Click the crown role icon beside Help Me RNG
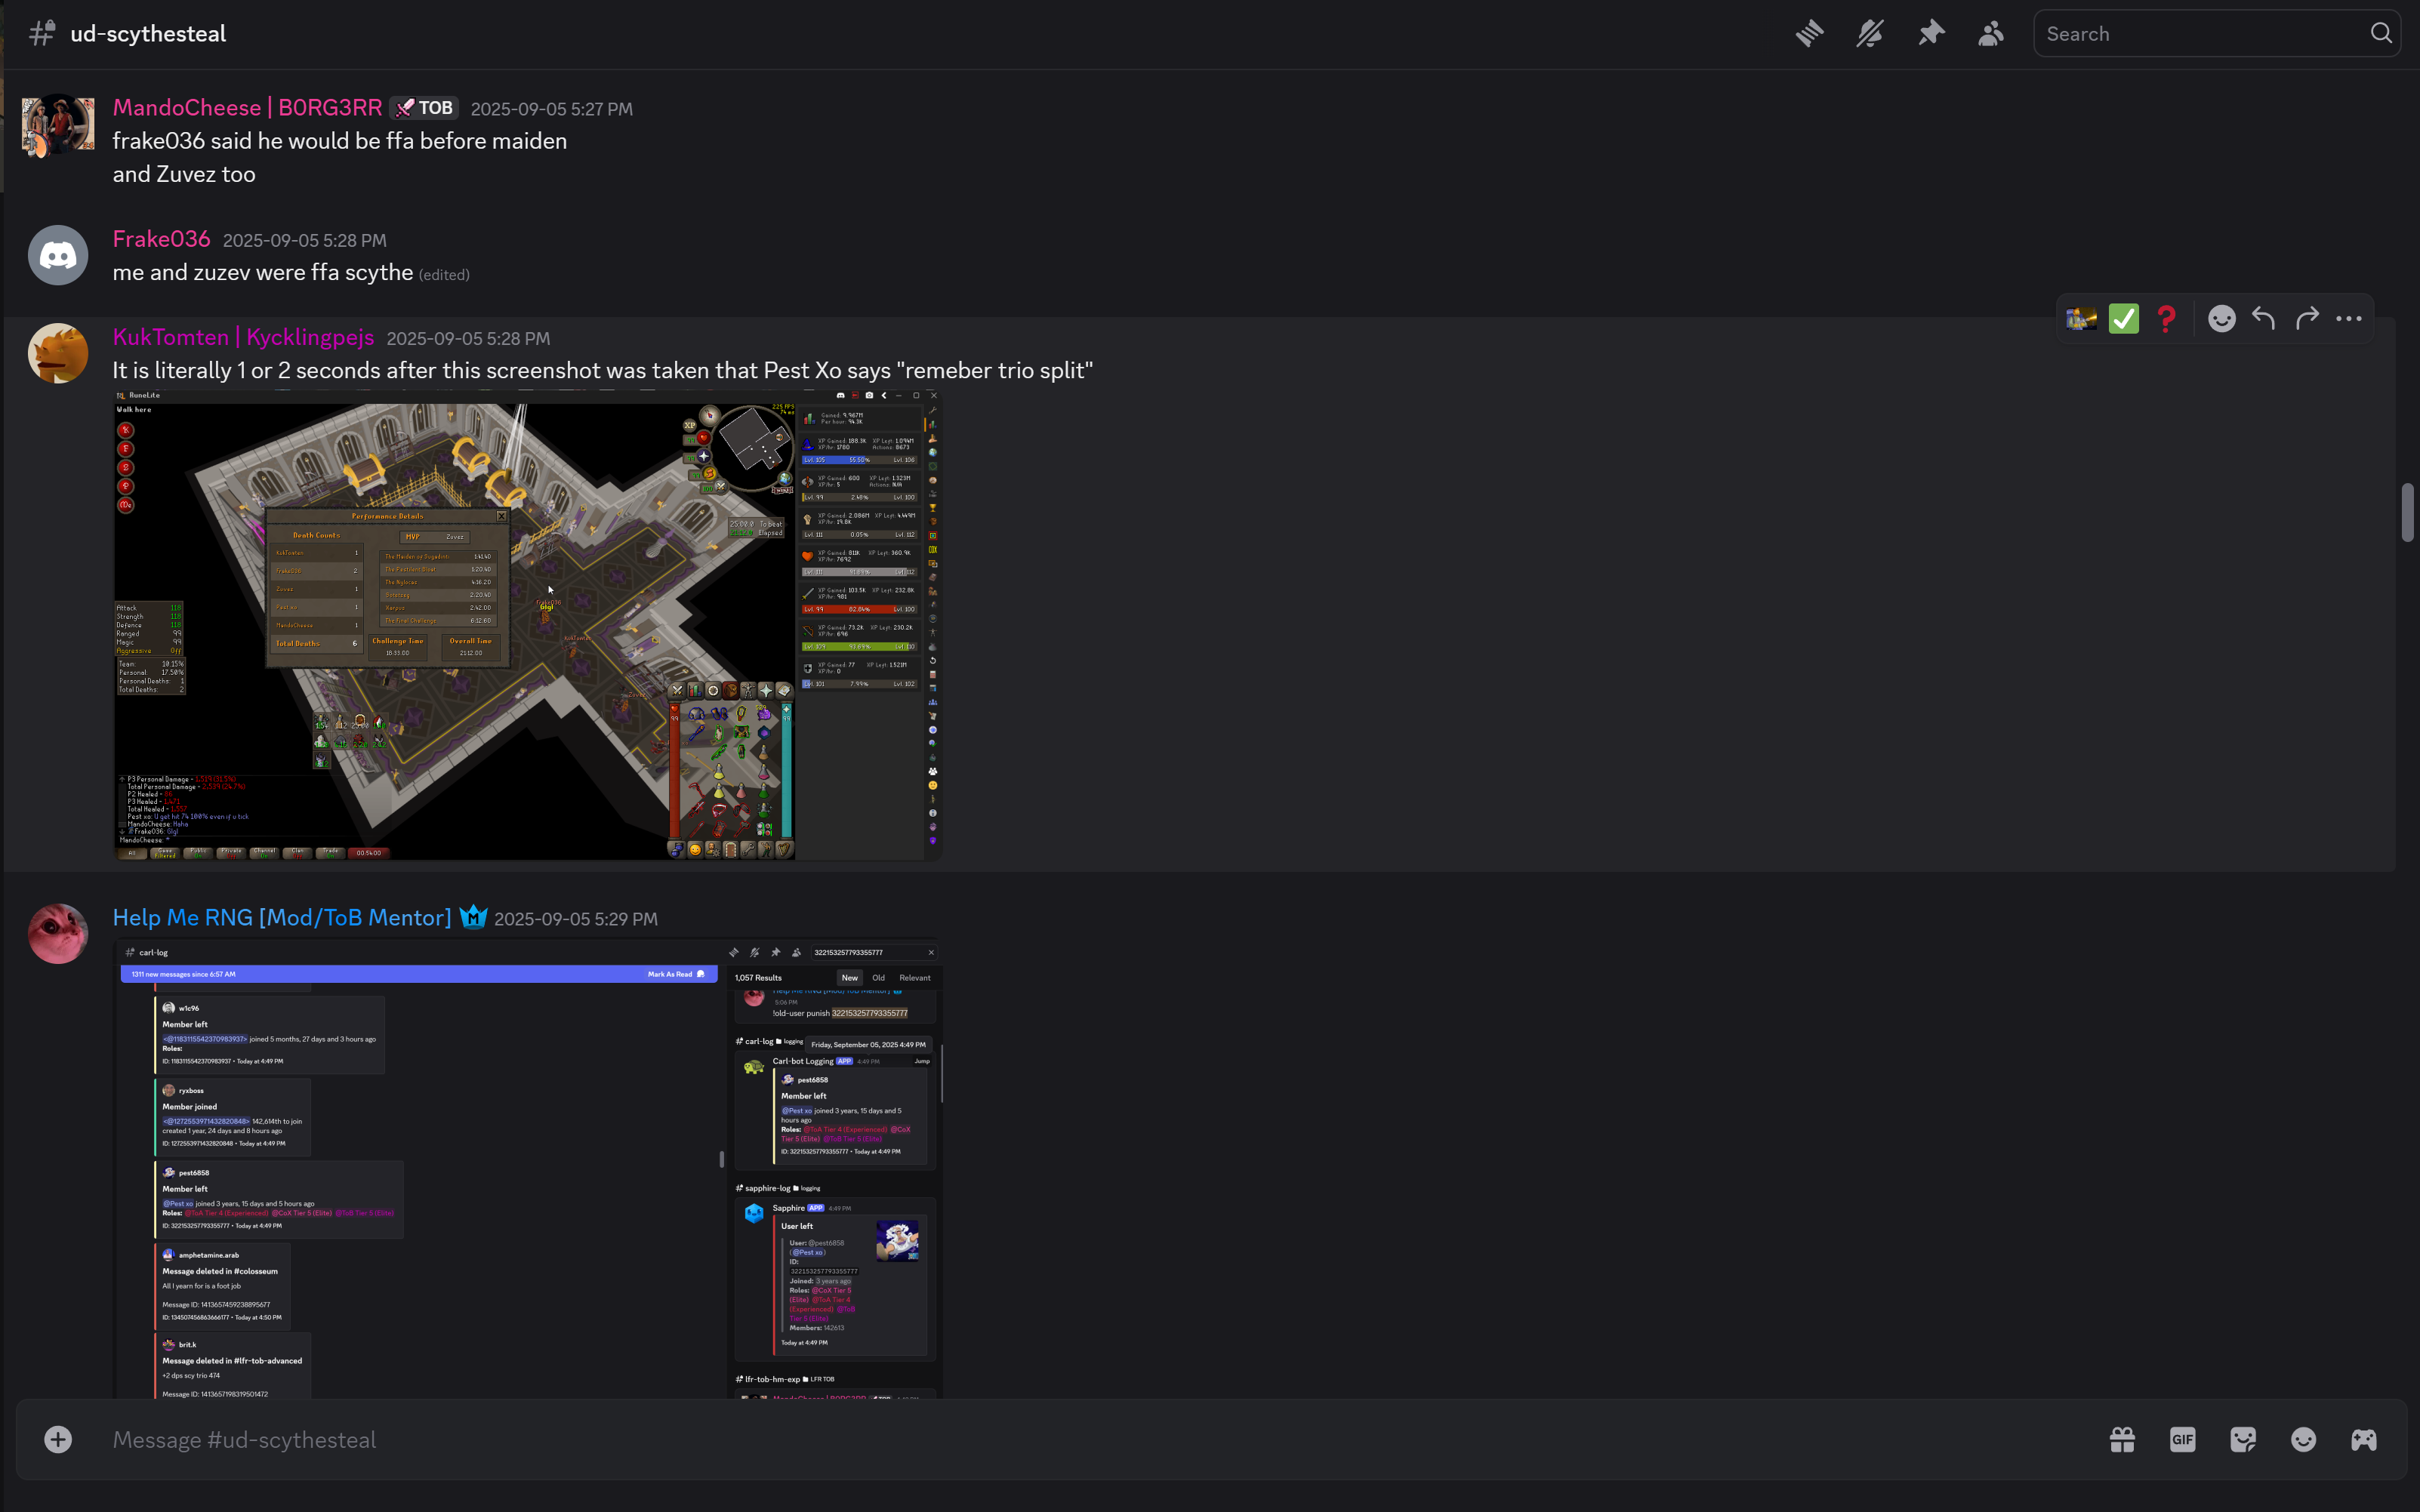Viewport: 2420px width, 1512px height. [x=474, y=918]
